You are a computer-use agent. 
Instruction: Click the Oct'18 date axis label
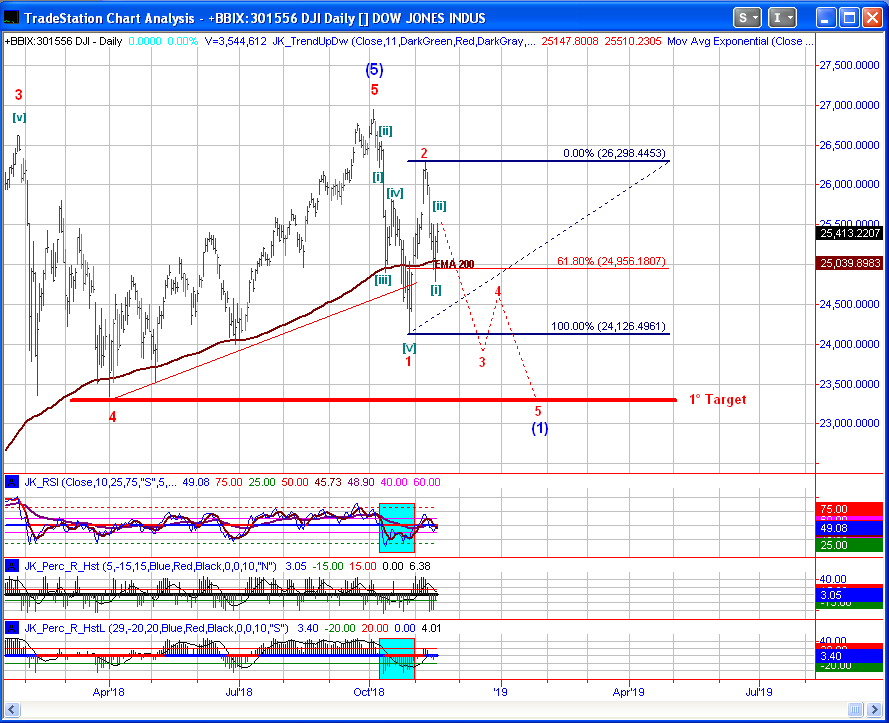coord(369,692)
